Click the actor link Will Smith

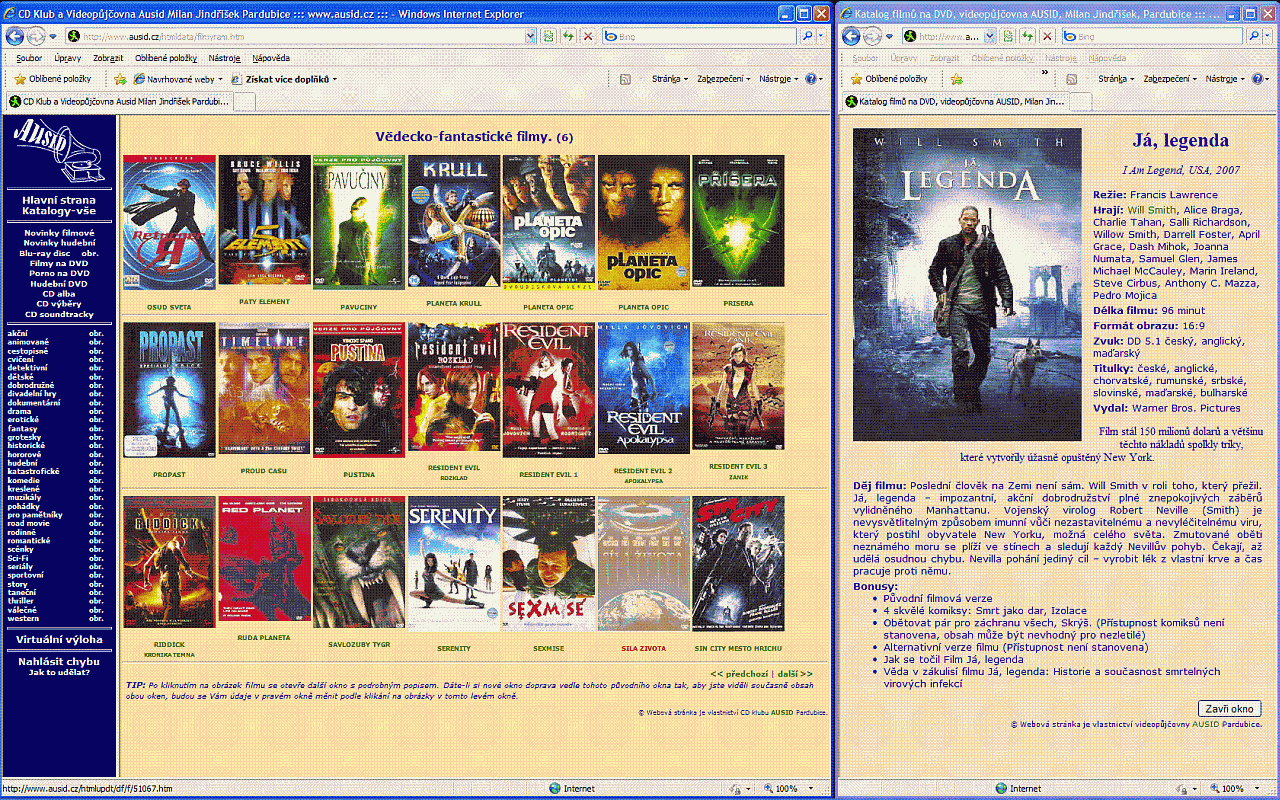[1152, 210]
